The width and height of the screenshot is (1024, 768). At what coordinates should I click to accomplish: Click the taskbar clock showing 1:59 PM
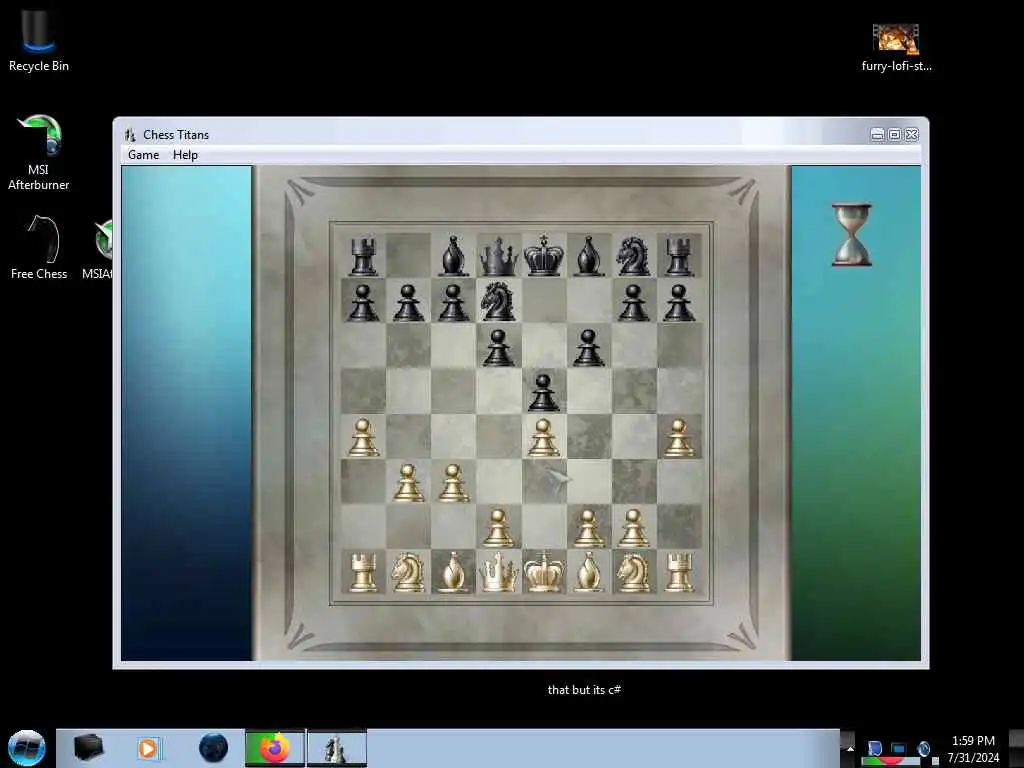click(973, 748)
